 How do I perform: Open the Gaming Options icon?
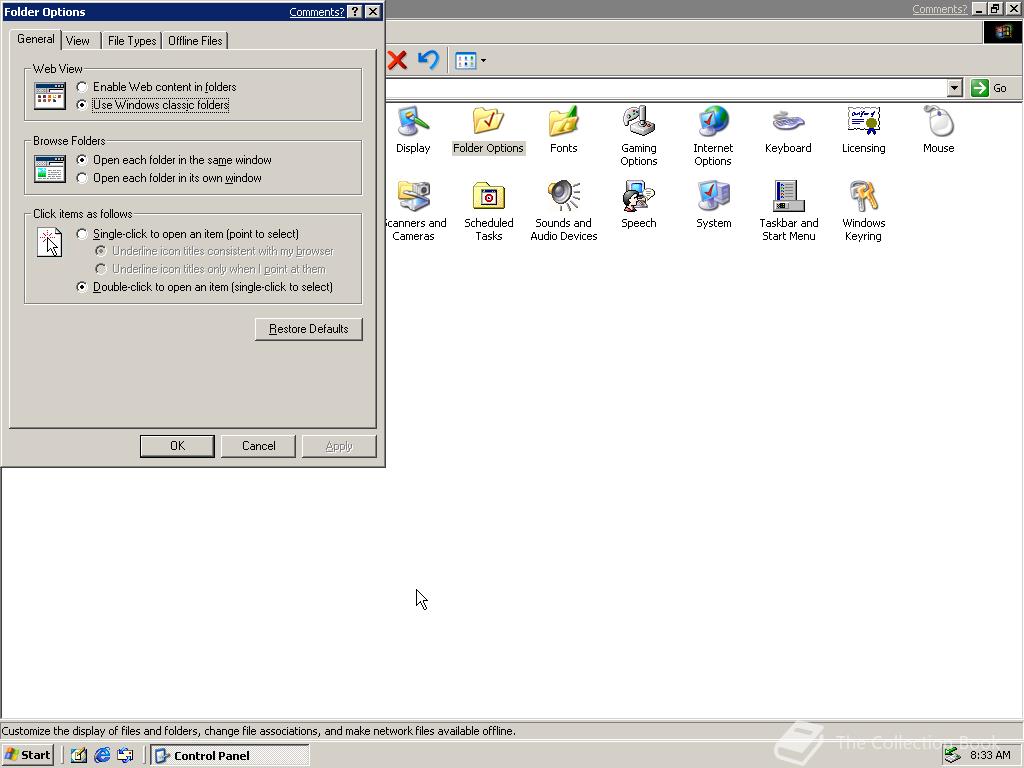tap(639, 136)
